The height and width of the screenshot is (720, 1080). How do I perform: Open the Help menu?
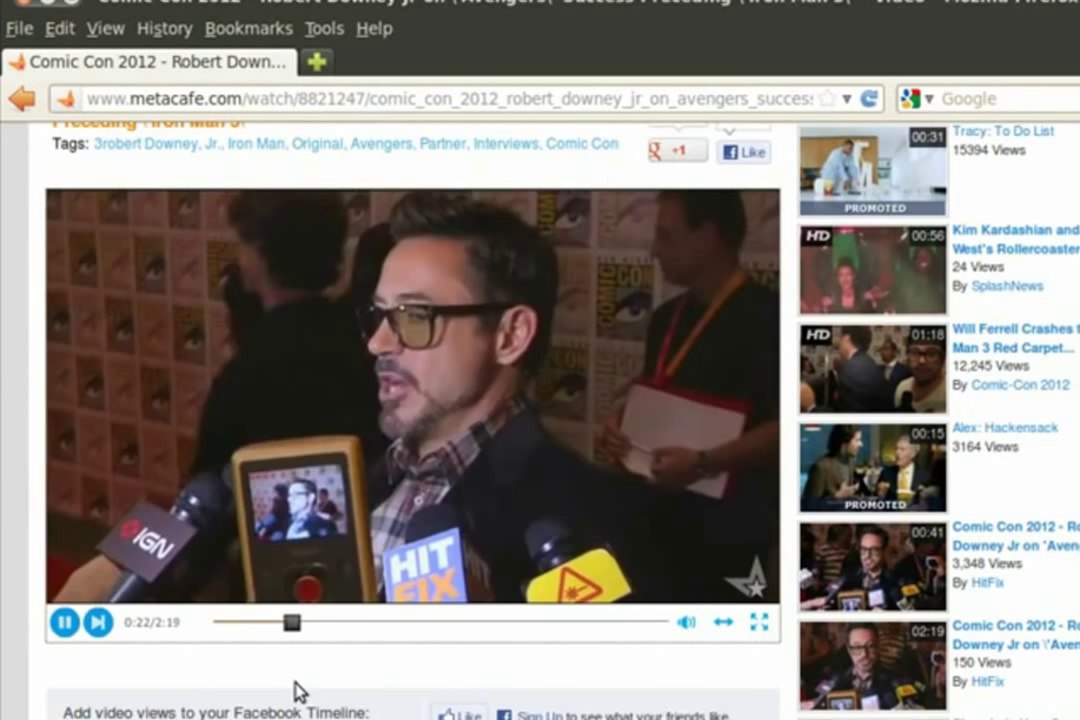point(374,29)
